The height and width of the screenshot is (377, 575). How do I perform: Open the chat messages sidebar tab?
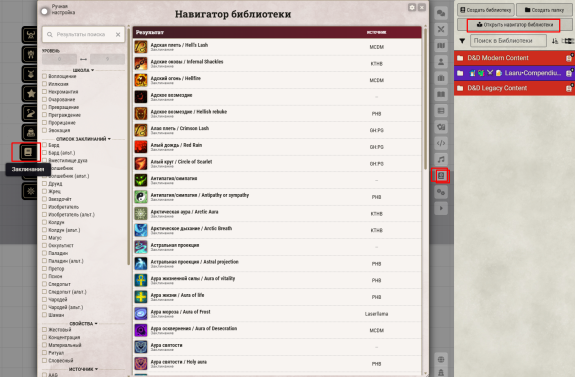[441, 13]
